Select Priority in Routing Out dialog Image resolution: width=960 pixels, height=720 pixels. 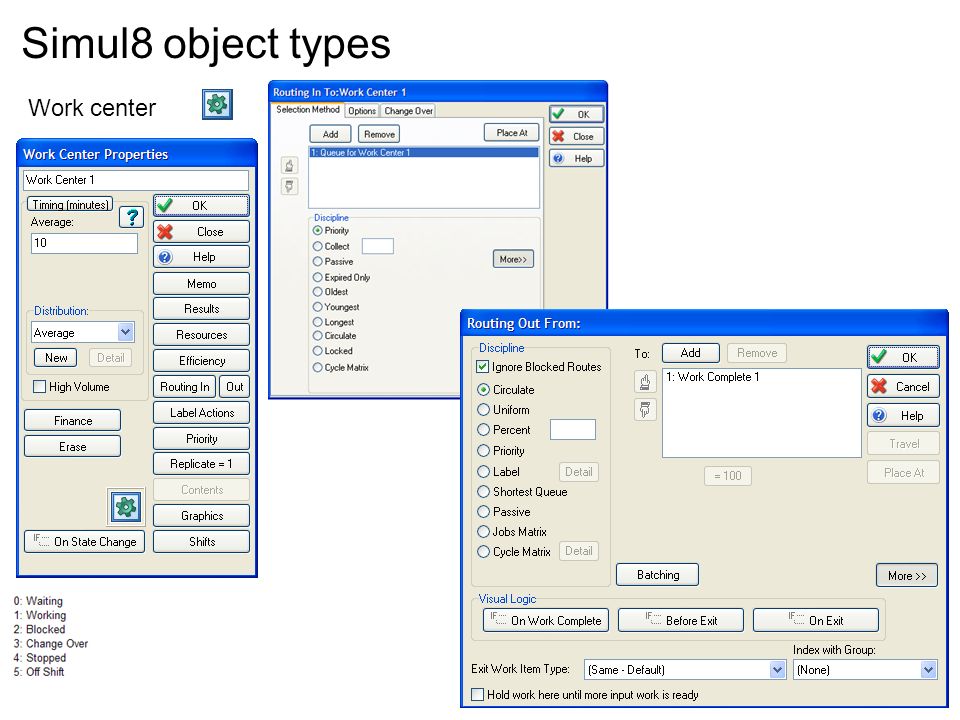[x=484, y=451]
